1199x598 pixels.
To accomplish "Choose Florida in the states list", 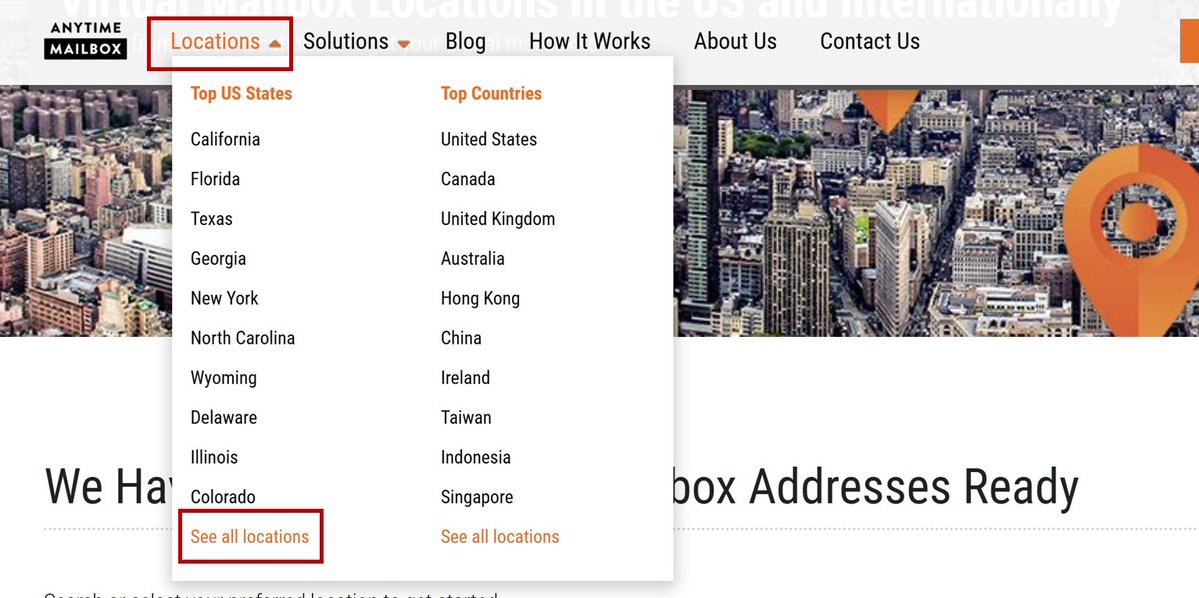I will [215, 179].
